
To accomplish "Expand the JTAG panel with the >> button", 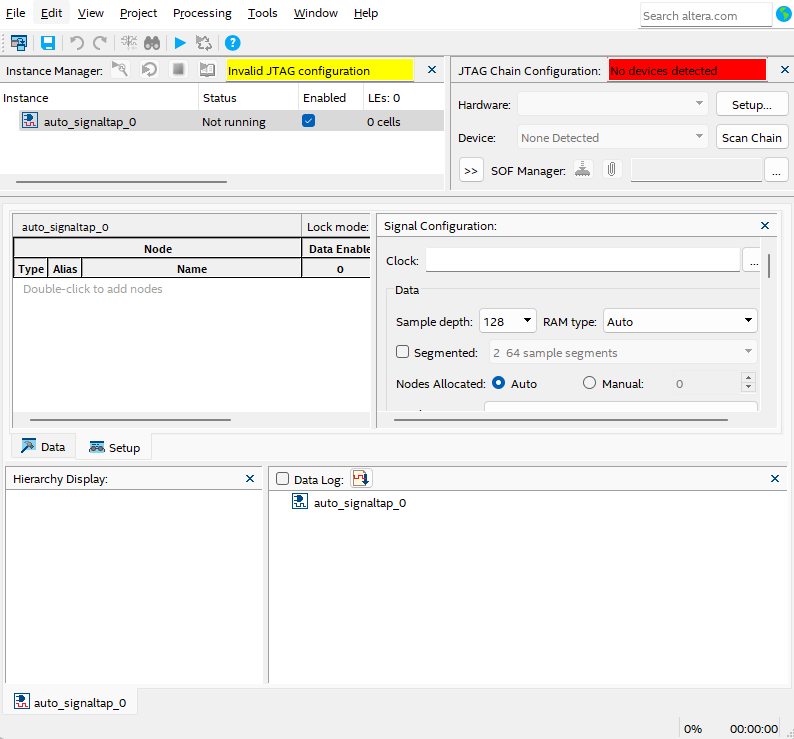I will pyautogui.click(x=471, y=170).
